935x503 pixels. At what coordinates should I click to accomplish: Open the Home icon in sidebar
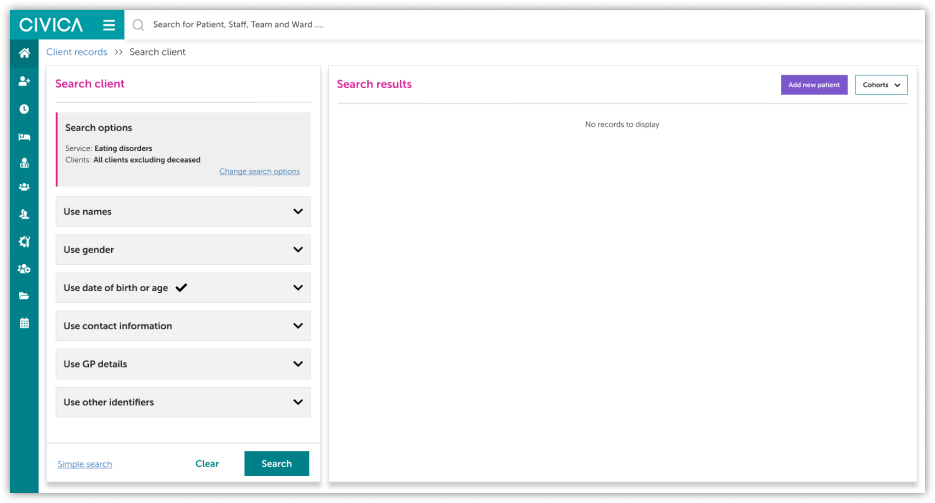24,53
